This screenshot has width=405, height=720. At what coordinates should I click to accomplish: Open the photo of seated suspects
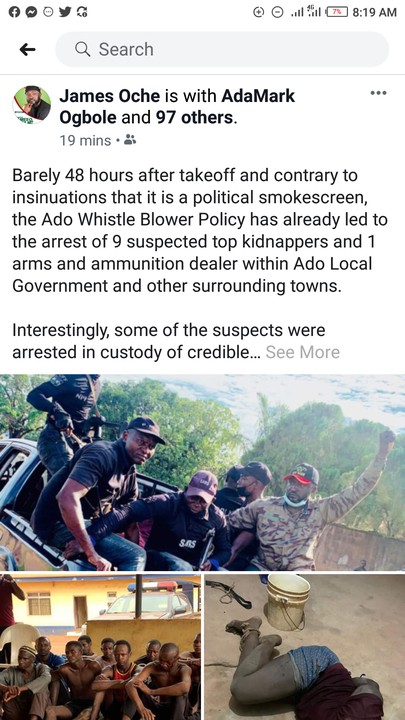tap(100, 647)
